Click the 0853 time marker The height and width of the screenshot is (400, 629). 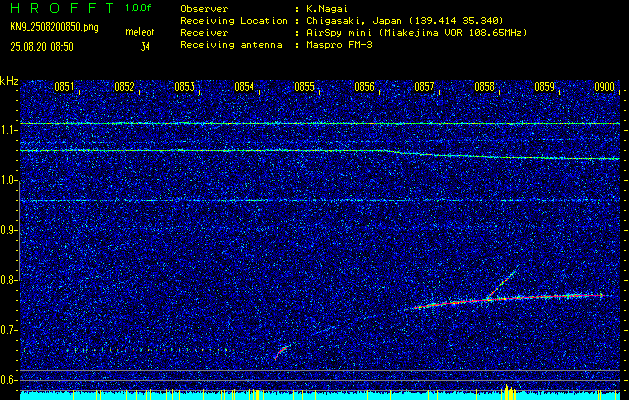[185, 87]
